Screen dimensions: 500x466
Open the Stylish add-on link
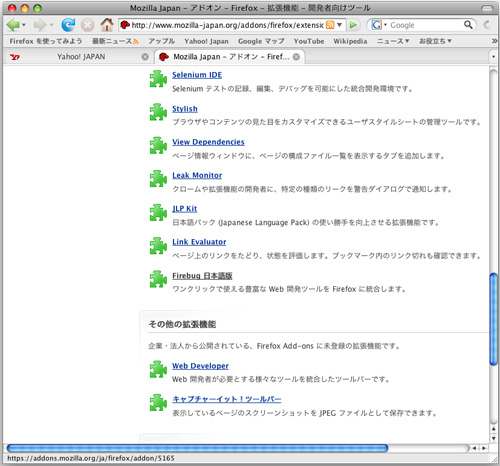[185, 109]
